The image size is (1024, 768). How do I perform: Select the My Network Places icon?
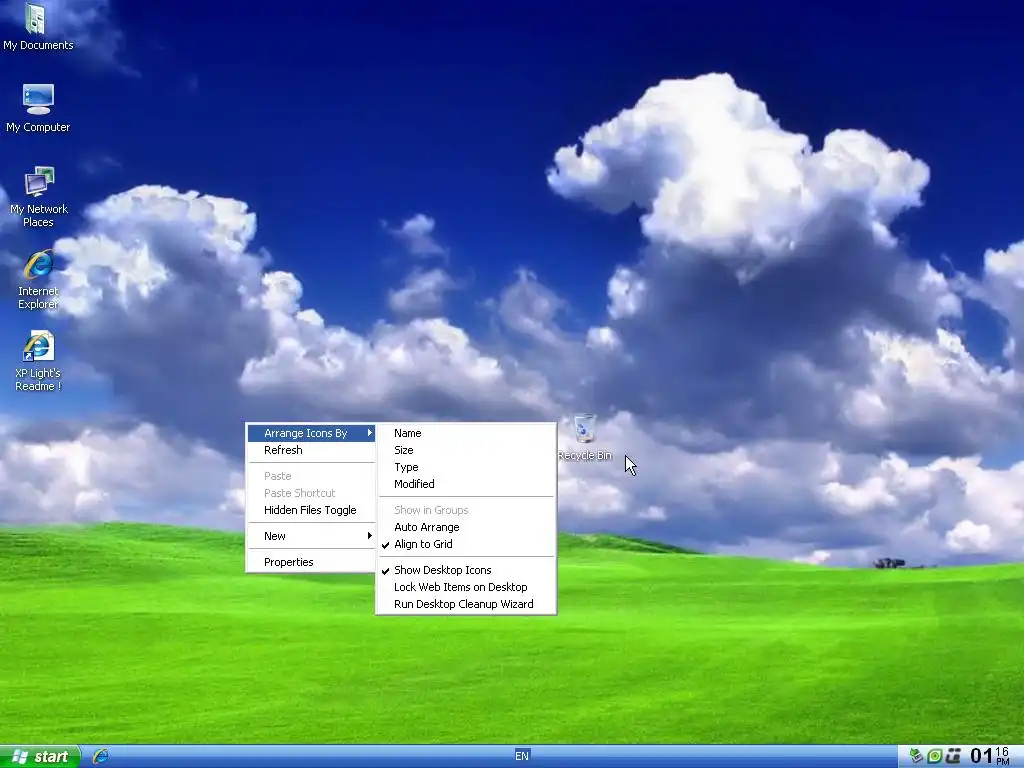(39, 197)
